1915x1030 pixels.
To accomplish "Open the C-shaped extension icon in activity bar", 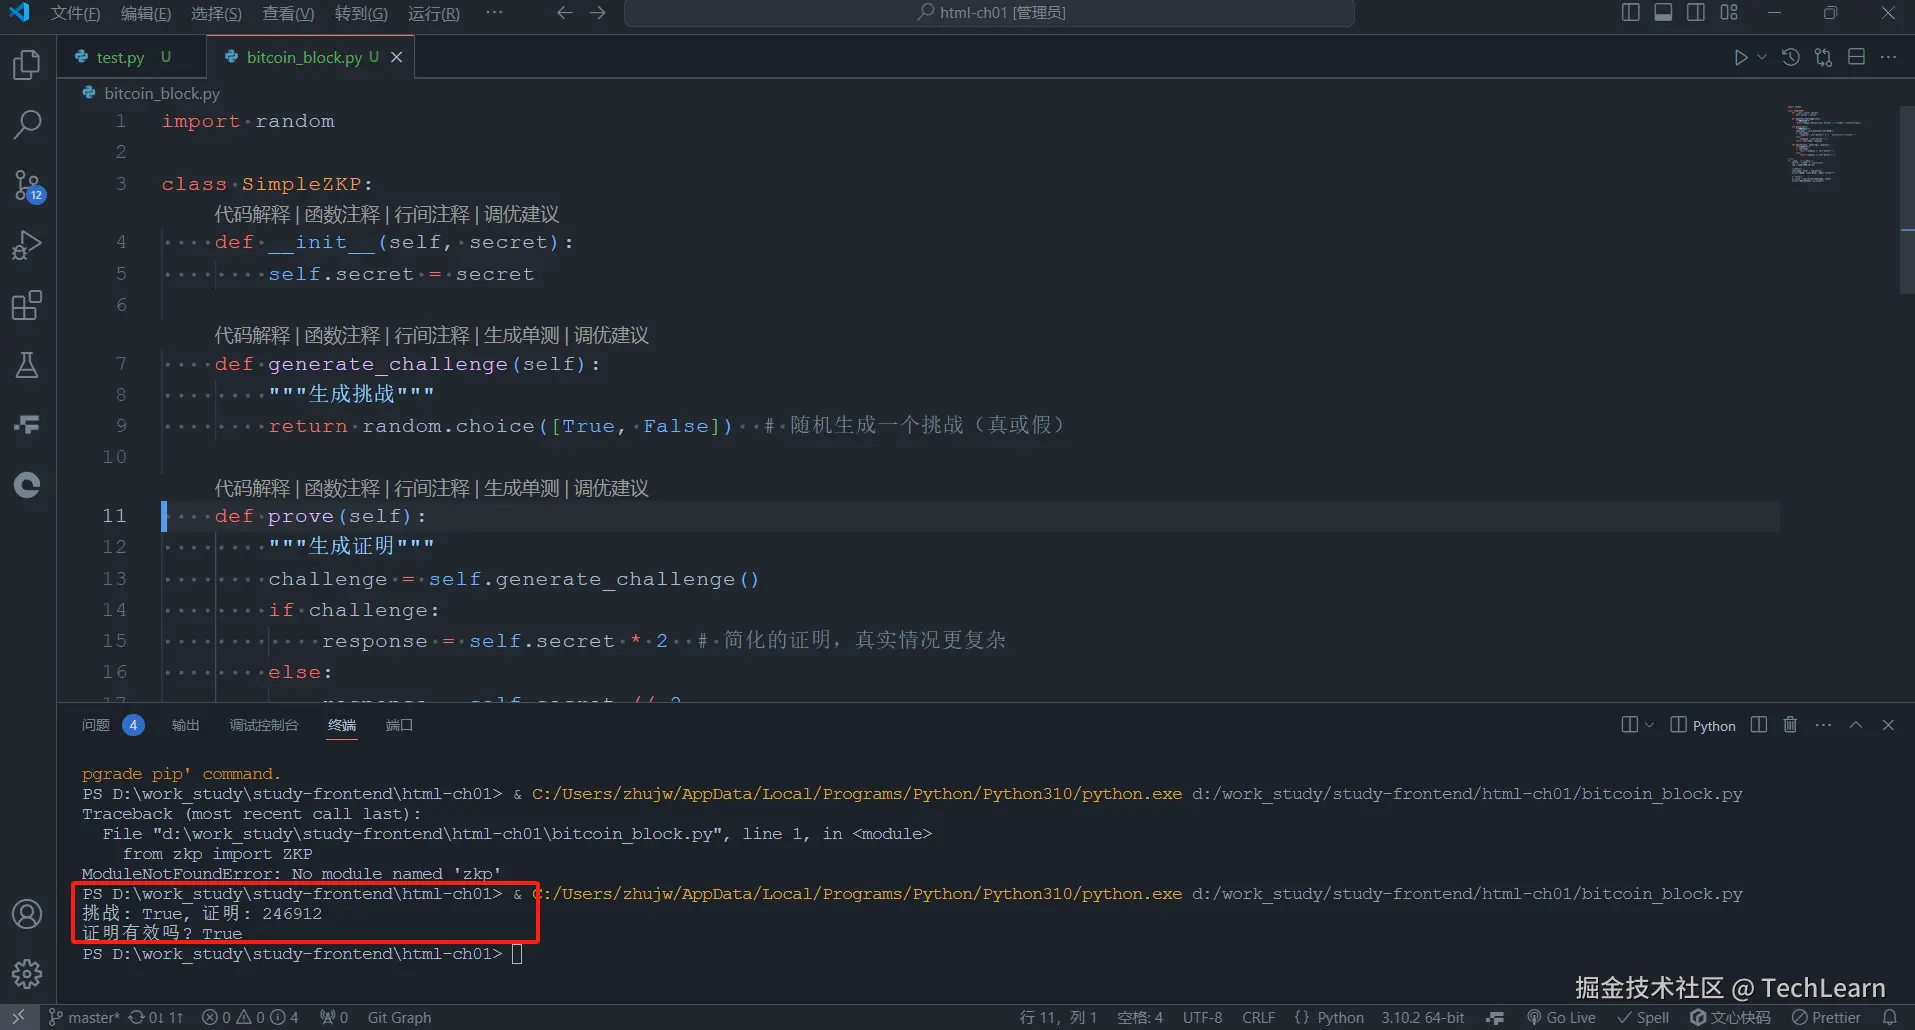I will click(x=27, y=485).
